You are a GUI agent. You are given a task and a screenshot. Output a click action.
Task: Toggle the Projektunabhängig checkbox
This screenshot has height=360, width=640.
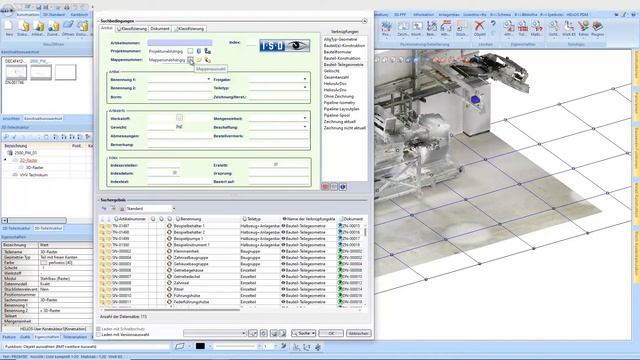pyautogui.click(x=190, y=51)
